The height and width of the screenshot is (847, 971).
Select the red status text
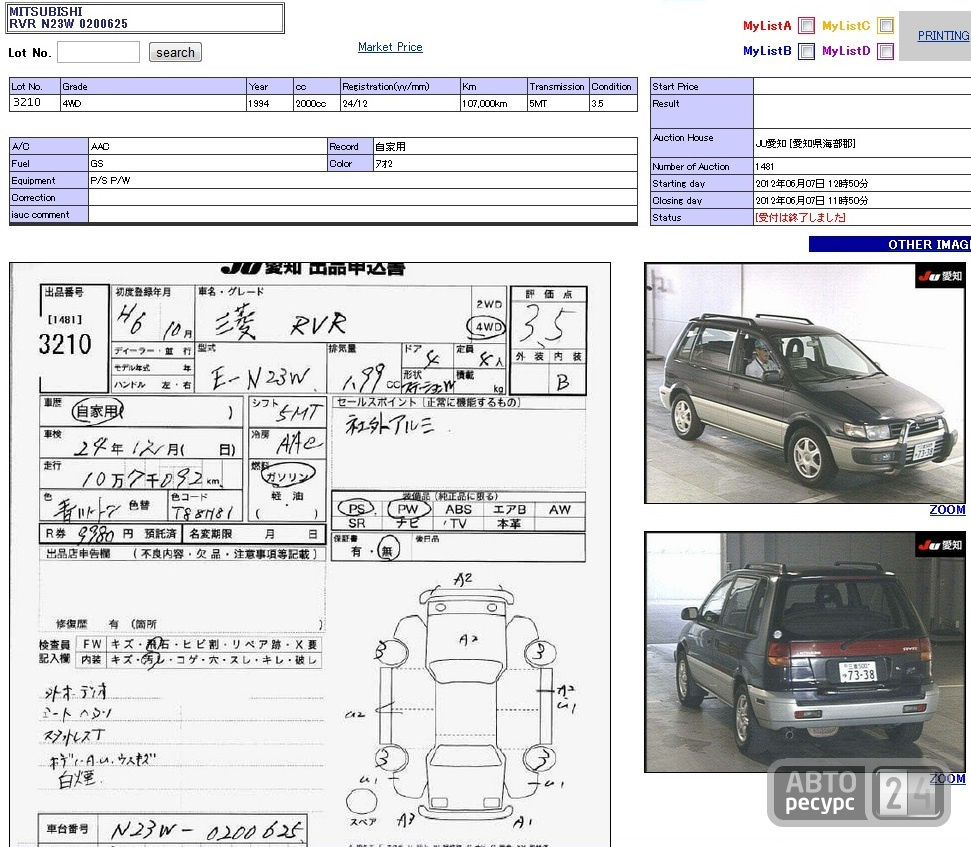click(x=800, y=217)
